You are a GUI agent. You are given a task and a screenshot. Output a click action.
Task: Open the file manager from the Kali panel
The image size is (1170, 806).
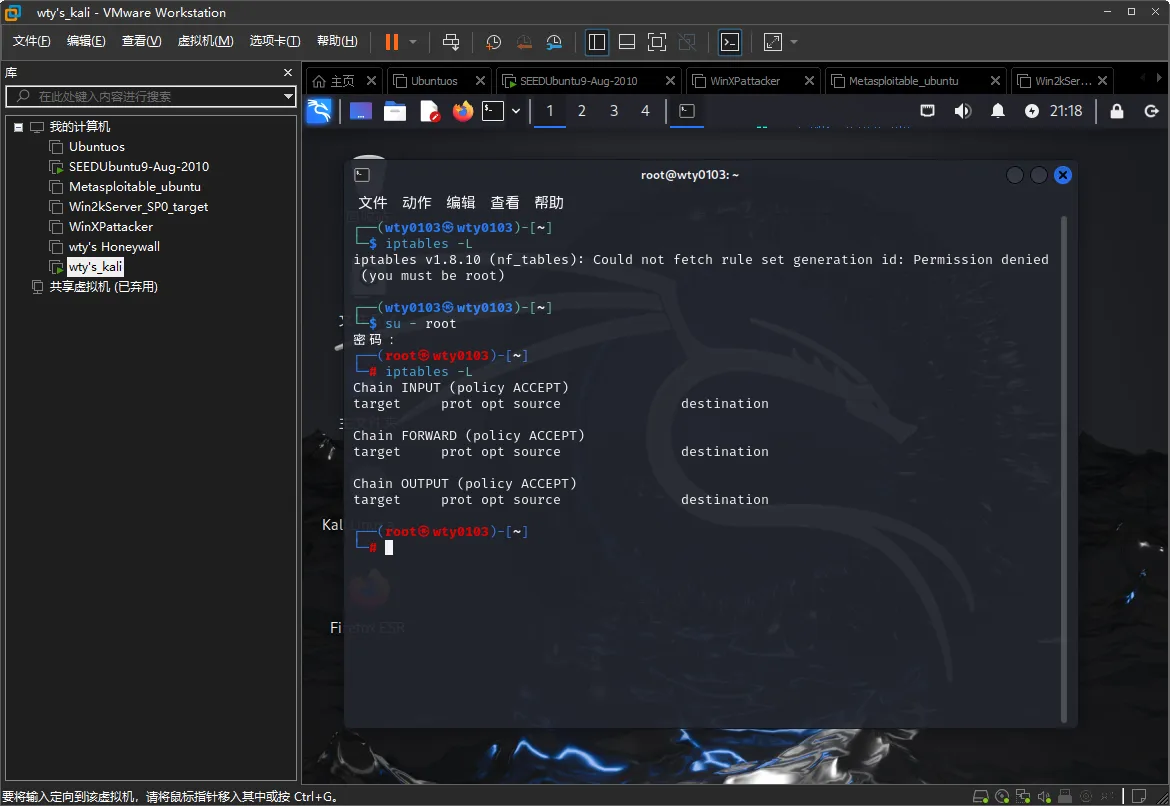tap(395, 111)
